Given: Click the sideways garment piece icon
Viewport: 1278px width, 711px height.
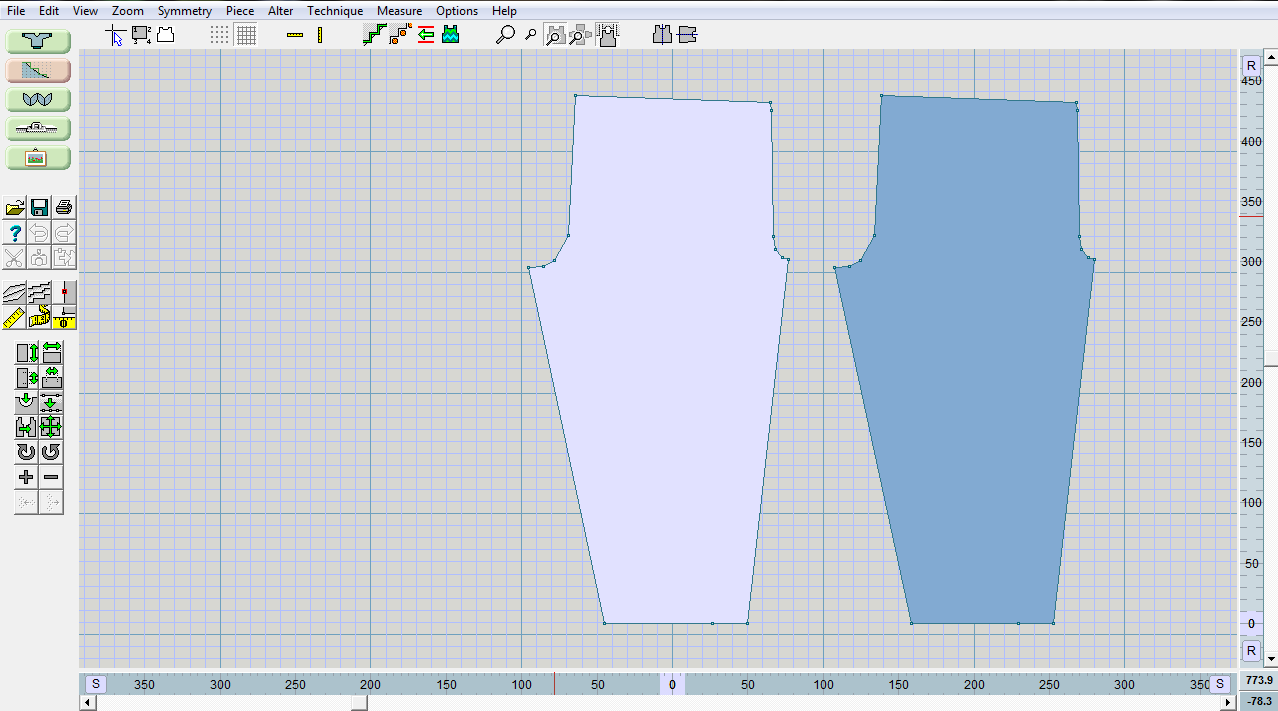Looking at the screenshot, I should coord(686,35).
